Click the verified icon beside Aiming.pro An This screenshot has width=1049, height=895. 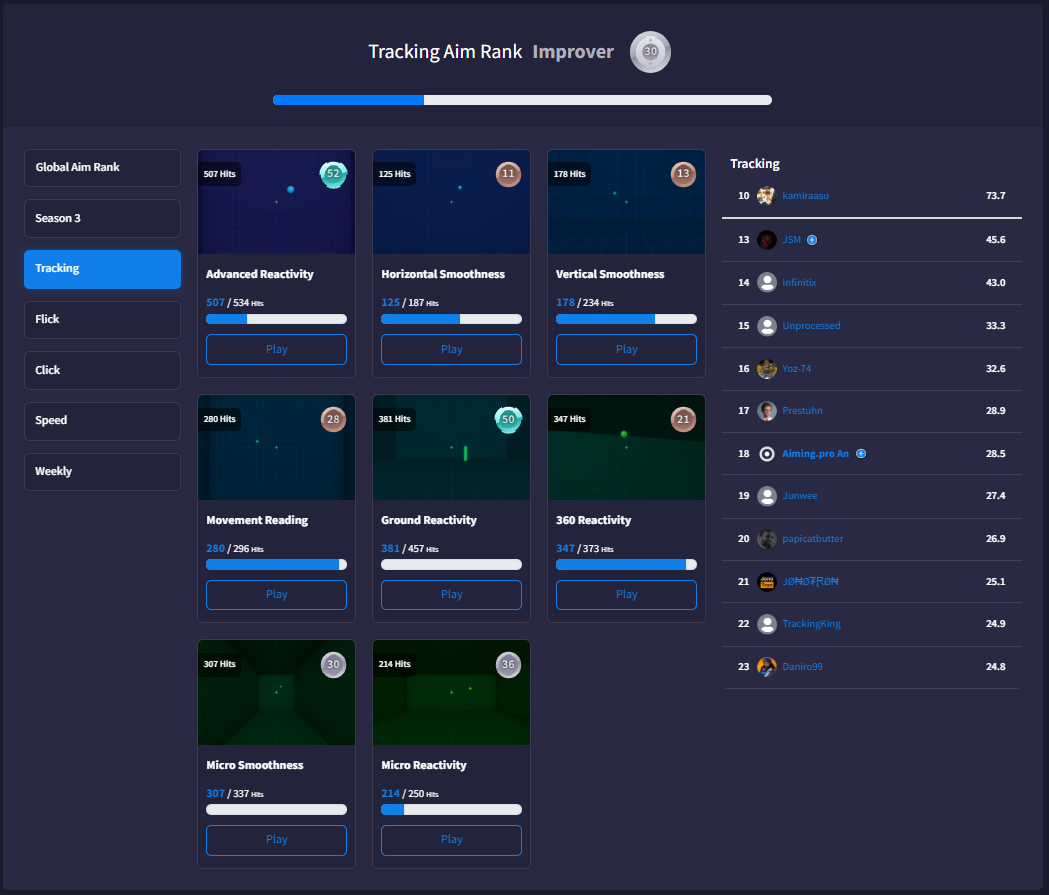861,453
